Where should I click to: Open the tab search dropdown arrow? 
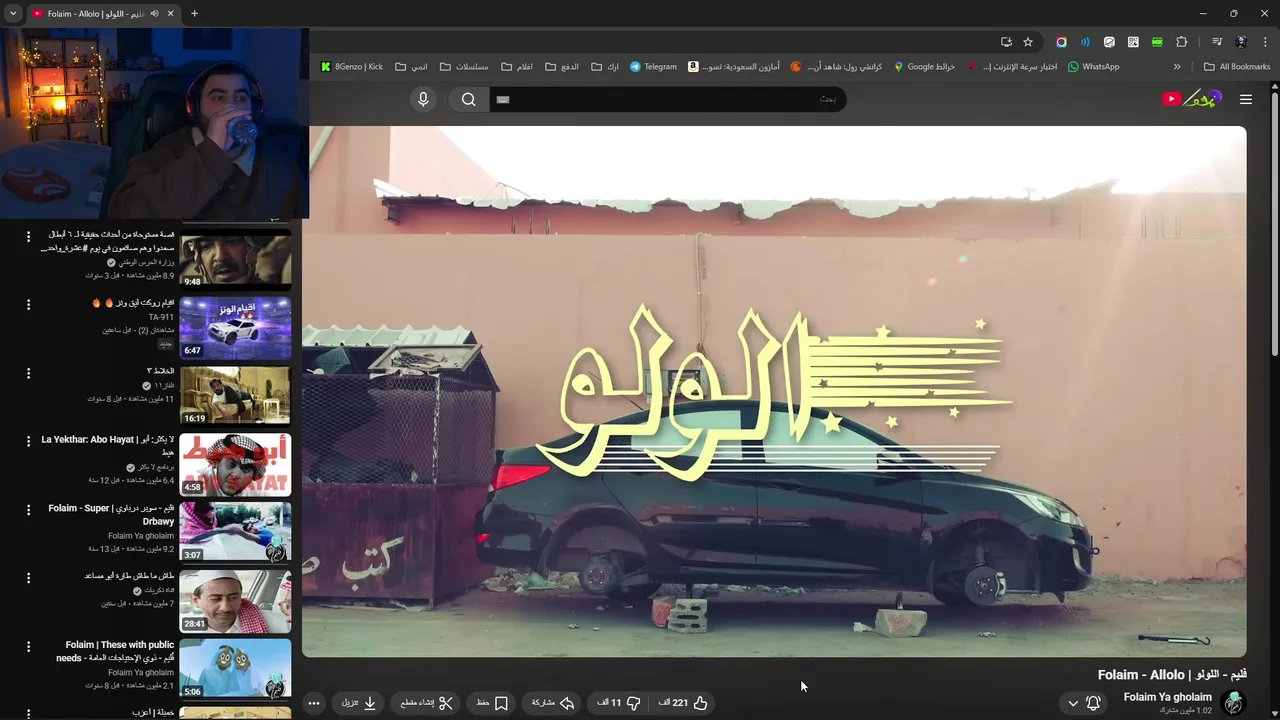pos(13,14)
